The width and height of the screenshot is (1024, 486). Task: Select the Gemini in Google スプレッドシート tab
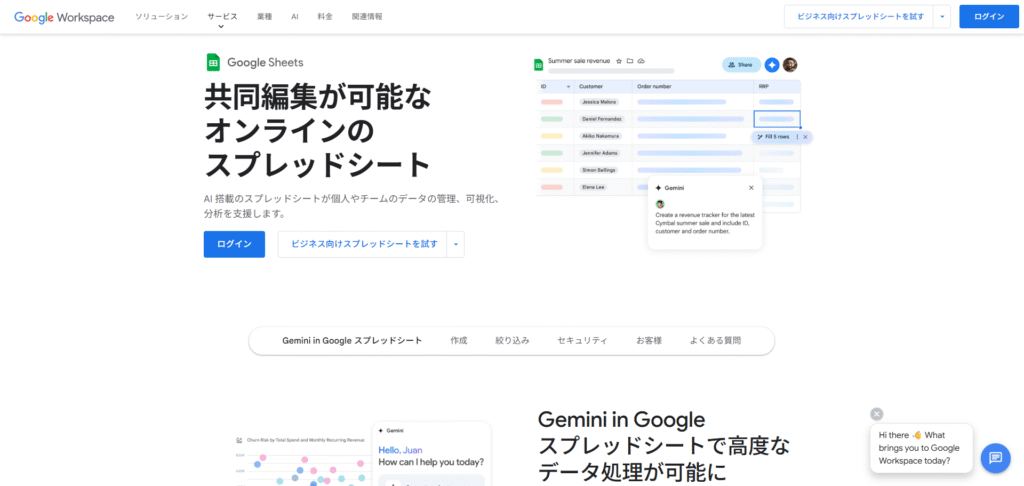coord(352,340)
